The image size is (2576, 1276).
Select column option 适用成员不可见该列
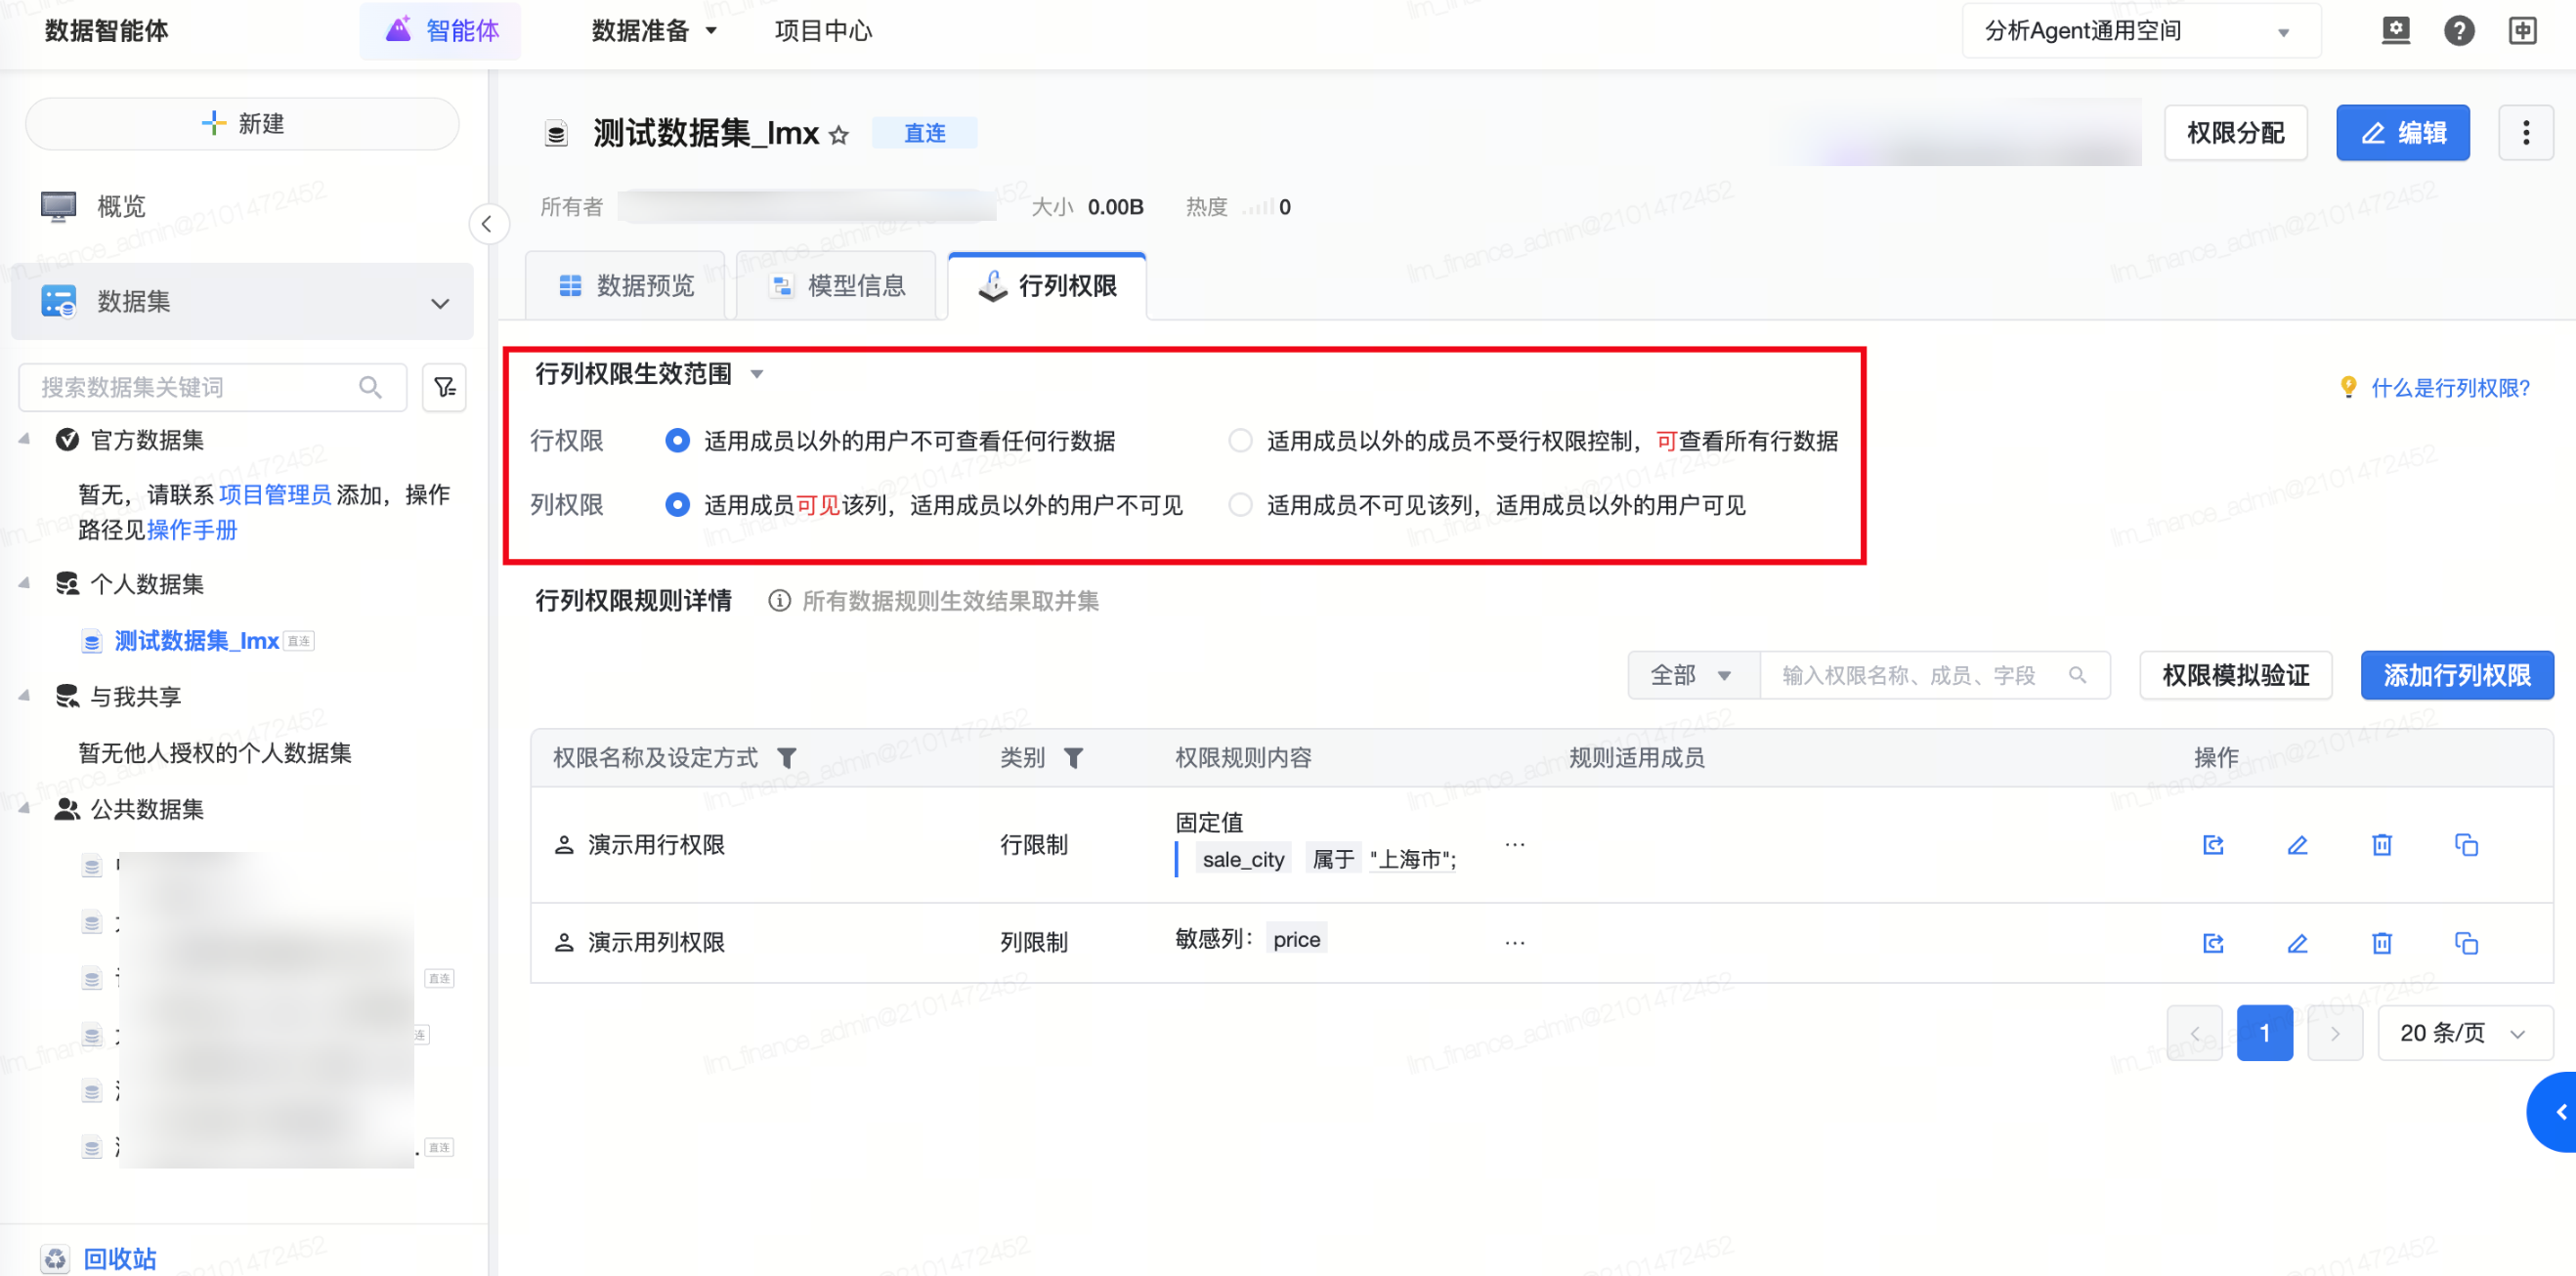[x=1240, y=505]
